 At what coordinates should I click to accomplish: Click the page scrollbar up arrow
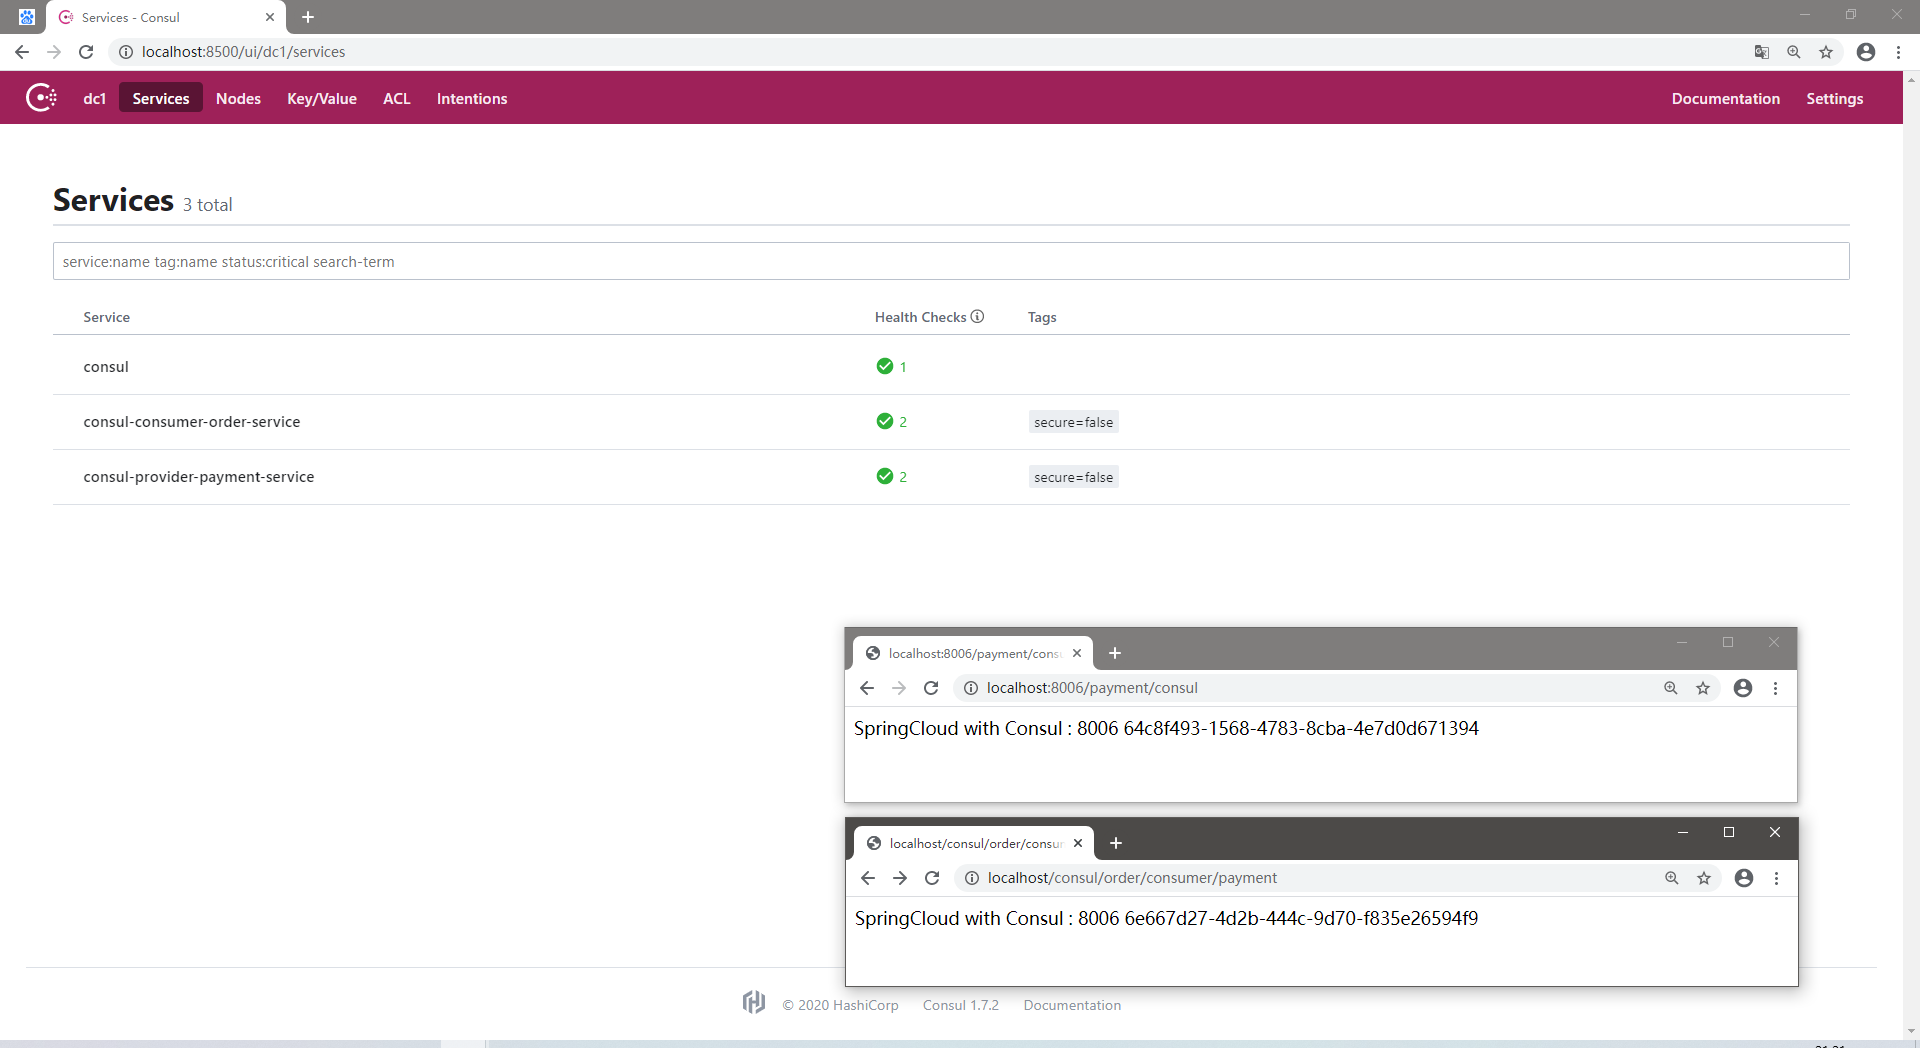coord(1911,79)
